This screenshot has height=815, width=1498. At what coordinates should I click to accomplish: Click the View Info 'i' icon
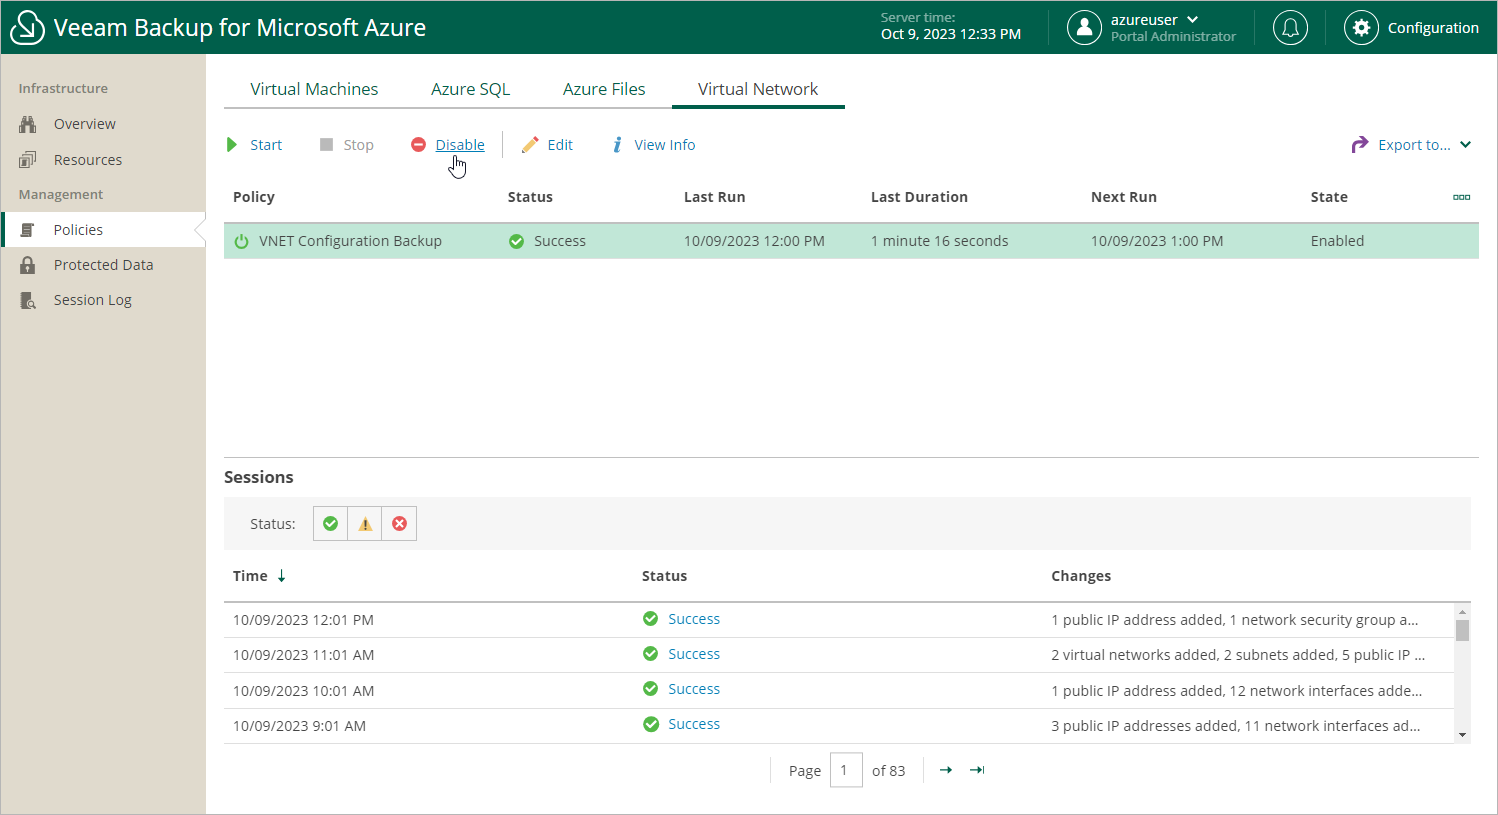(617, 145)
